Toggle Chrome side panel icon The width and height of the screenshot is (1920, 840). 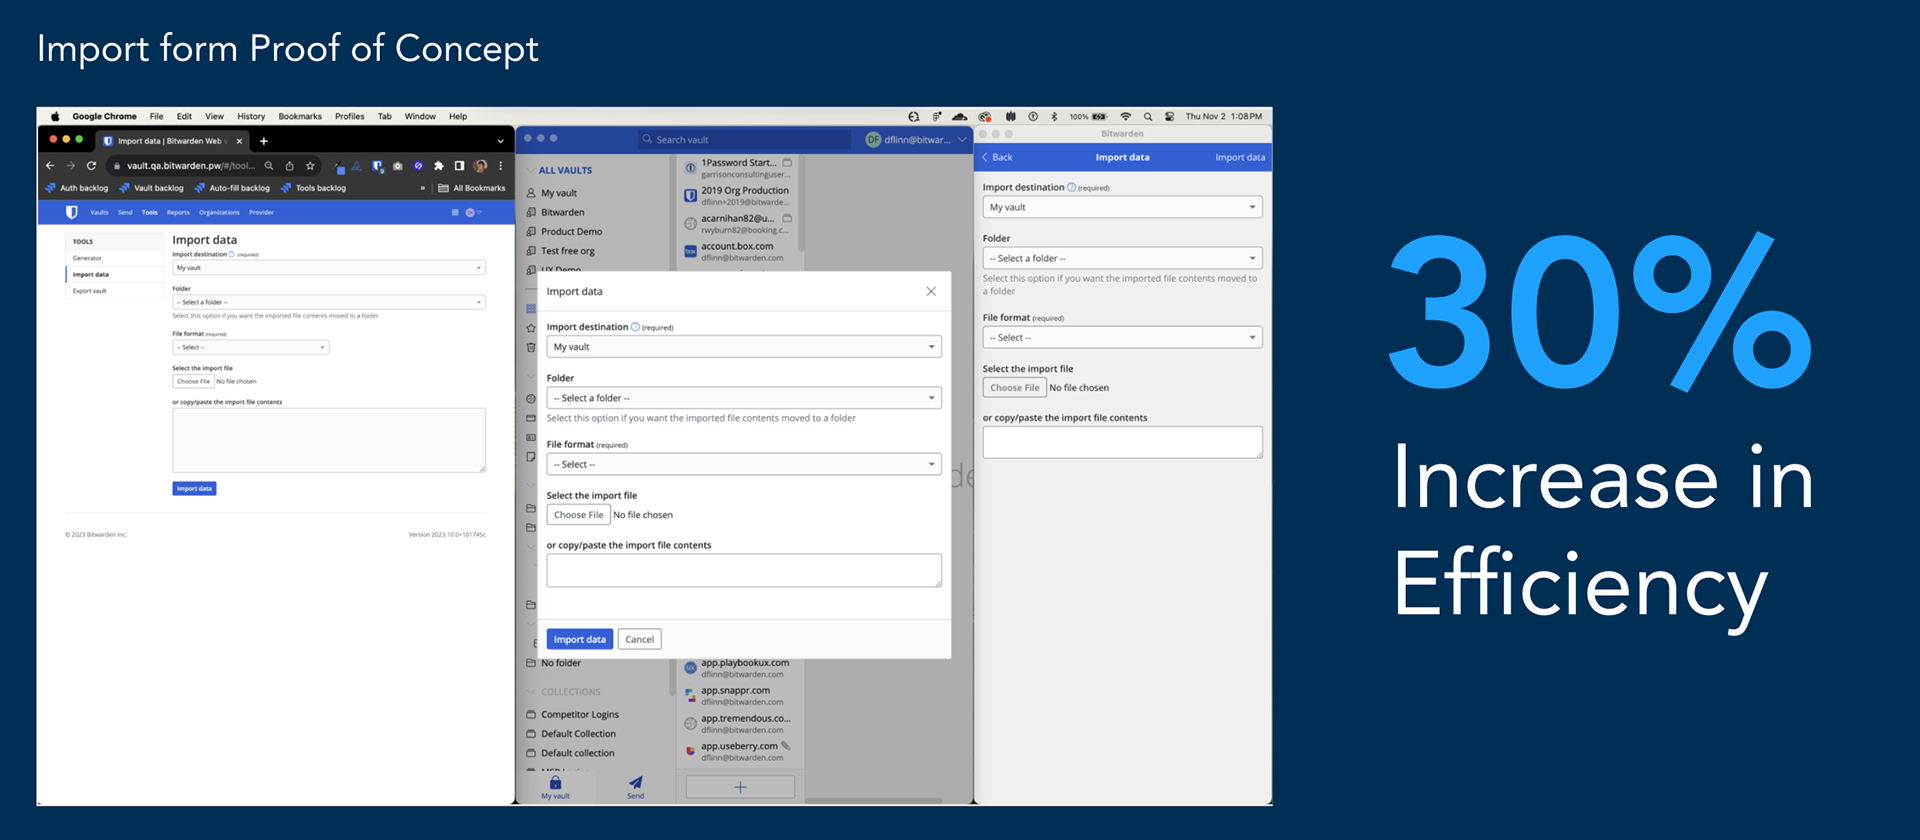point(459,166)
